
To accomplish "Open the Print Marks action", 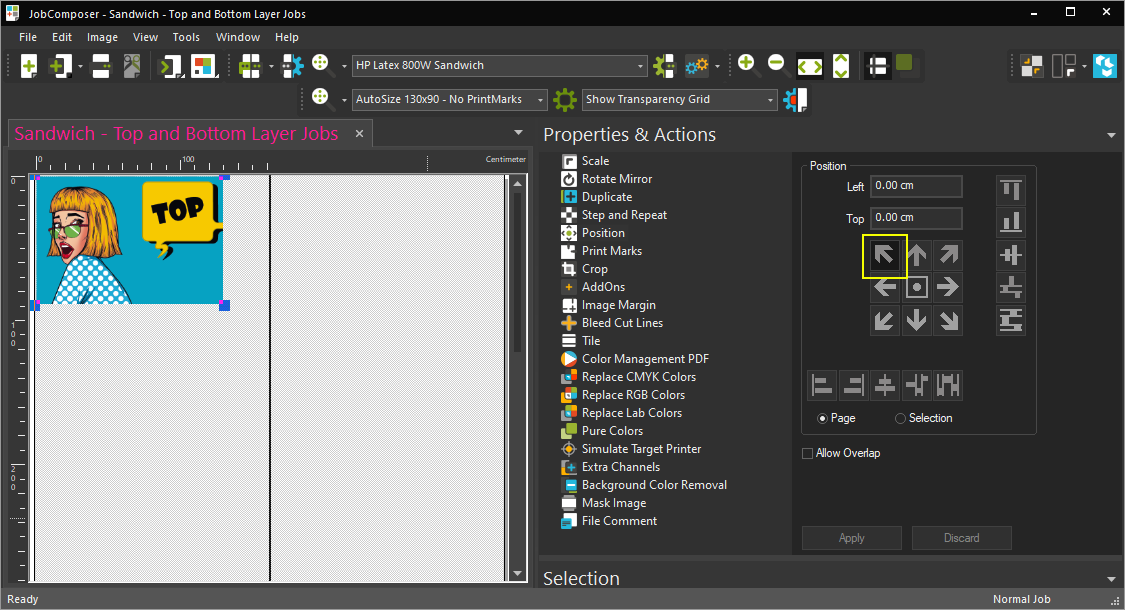I will [x=611, y=250].
